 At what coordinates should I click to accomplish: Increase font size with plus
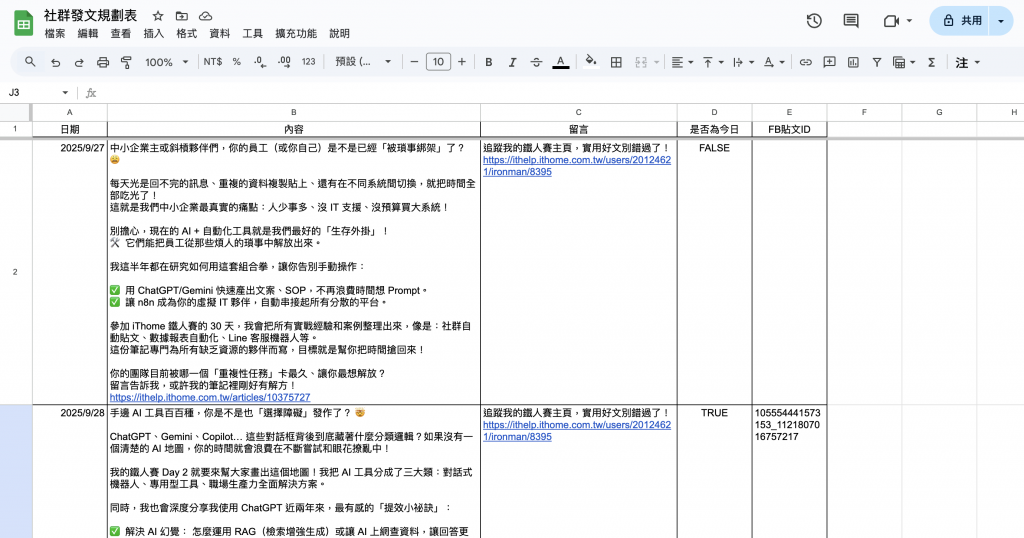click(462, 62)
